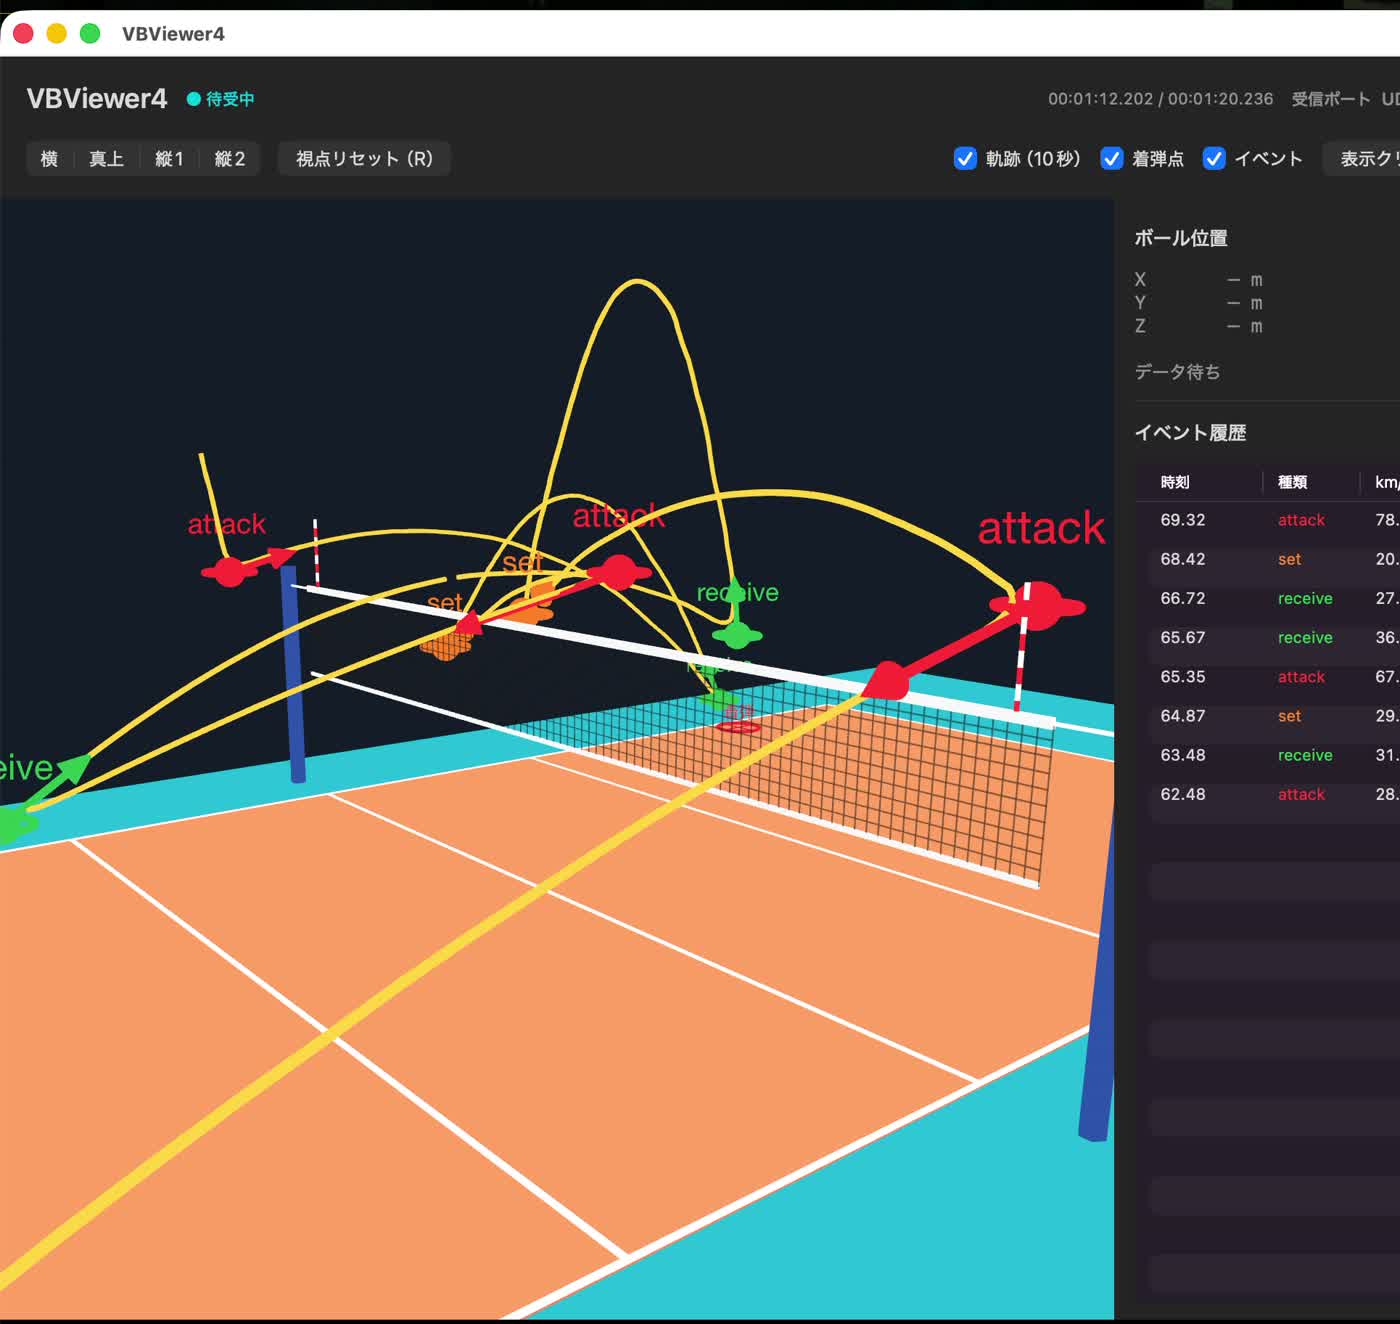The width and height of the screenshot is (1400, 1324).
Task: Click the center red attack marker above net
Action: pos(619,572)
